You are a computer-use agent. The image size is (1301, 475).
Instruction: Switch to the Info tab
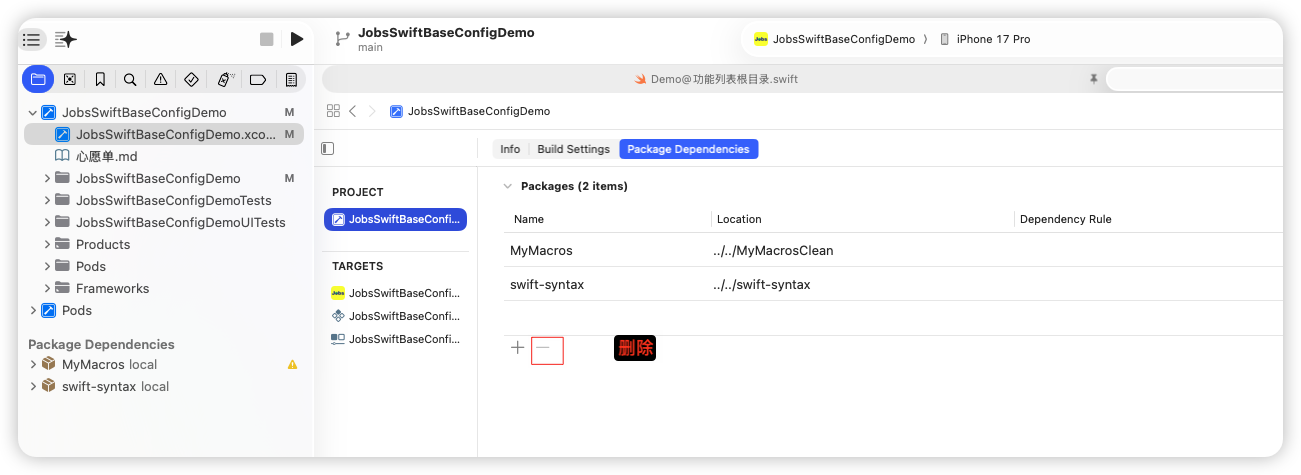point(510,149)
